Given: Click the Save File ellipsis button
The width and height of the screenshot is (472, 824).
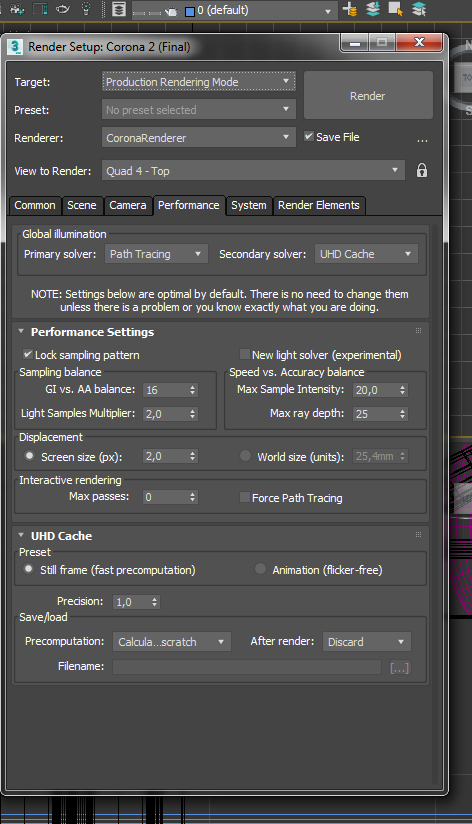Looking at the screenshot, I should click(x=422, y=140).
